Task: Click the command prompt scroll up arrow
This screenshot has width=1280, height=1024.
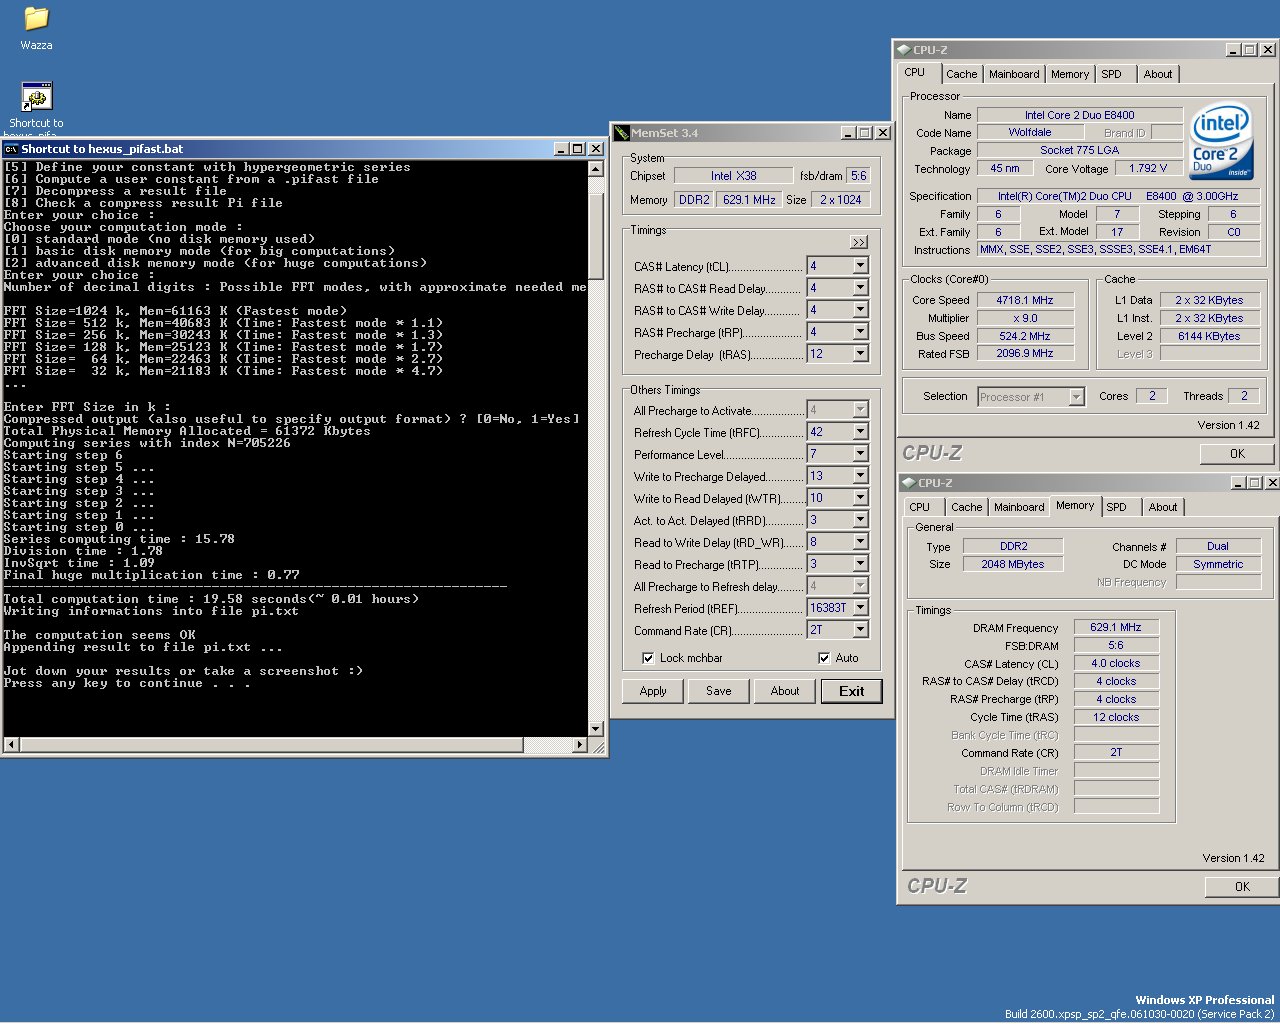Action: tap(596, 169)
